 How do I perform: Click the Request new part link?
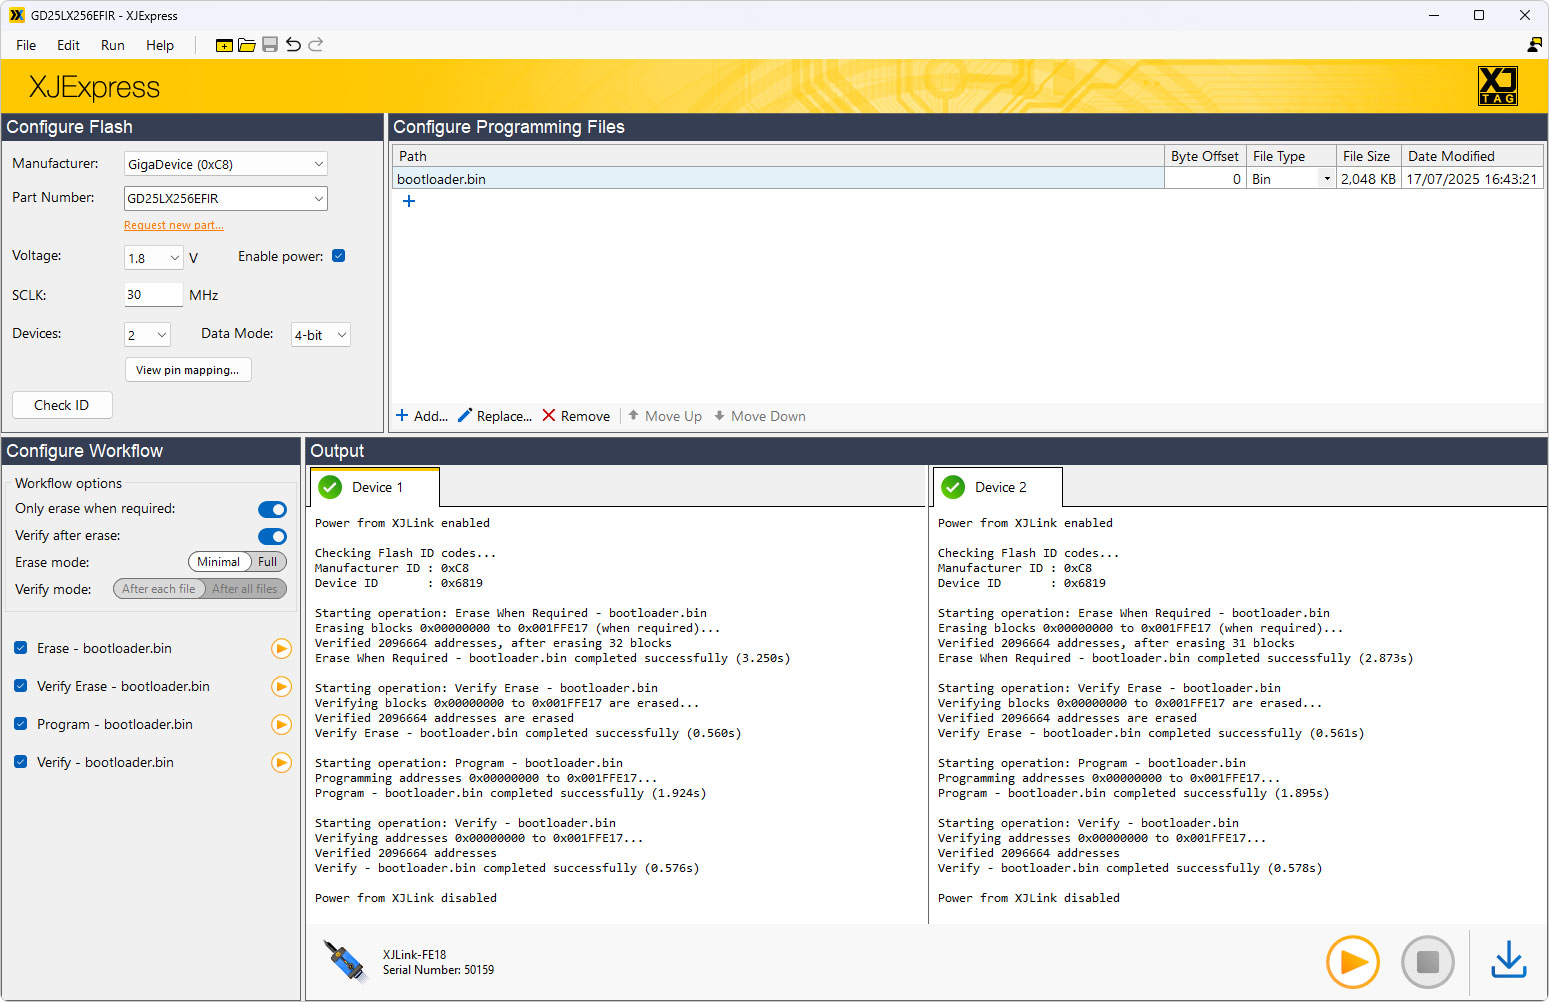point(174,226)
